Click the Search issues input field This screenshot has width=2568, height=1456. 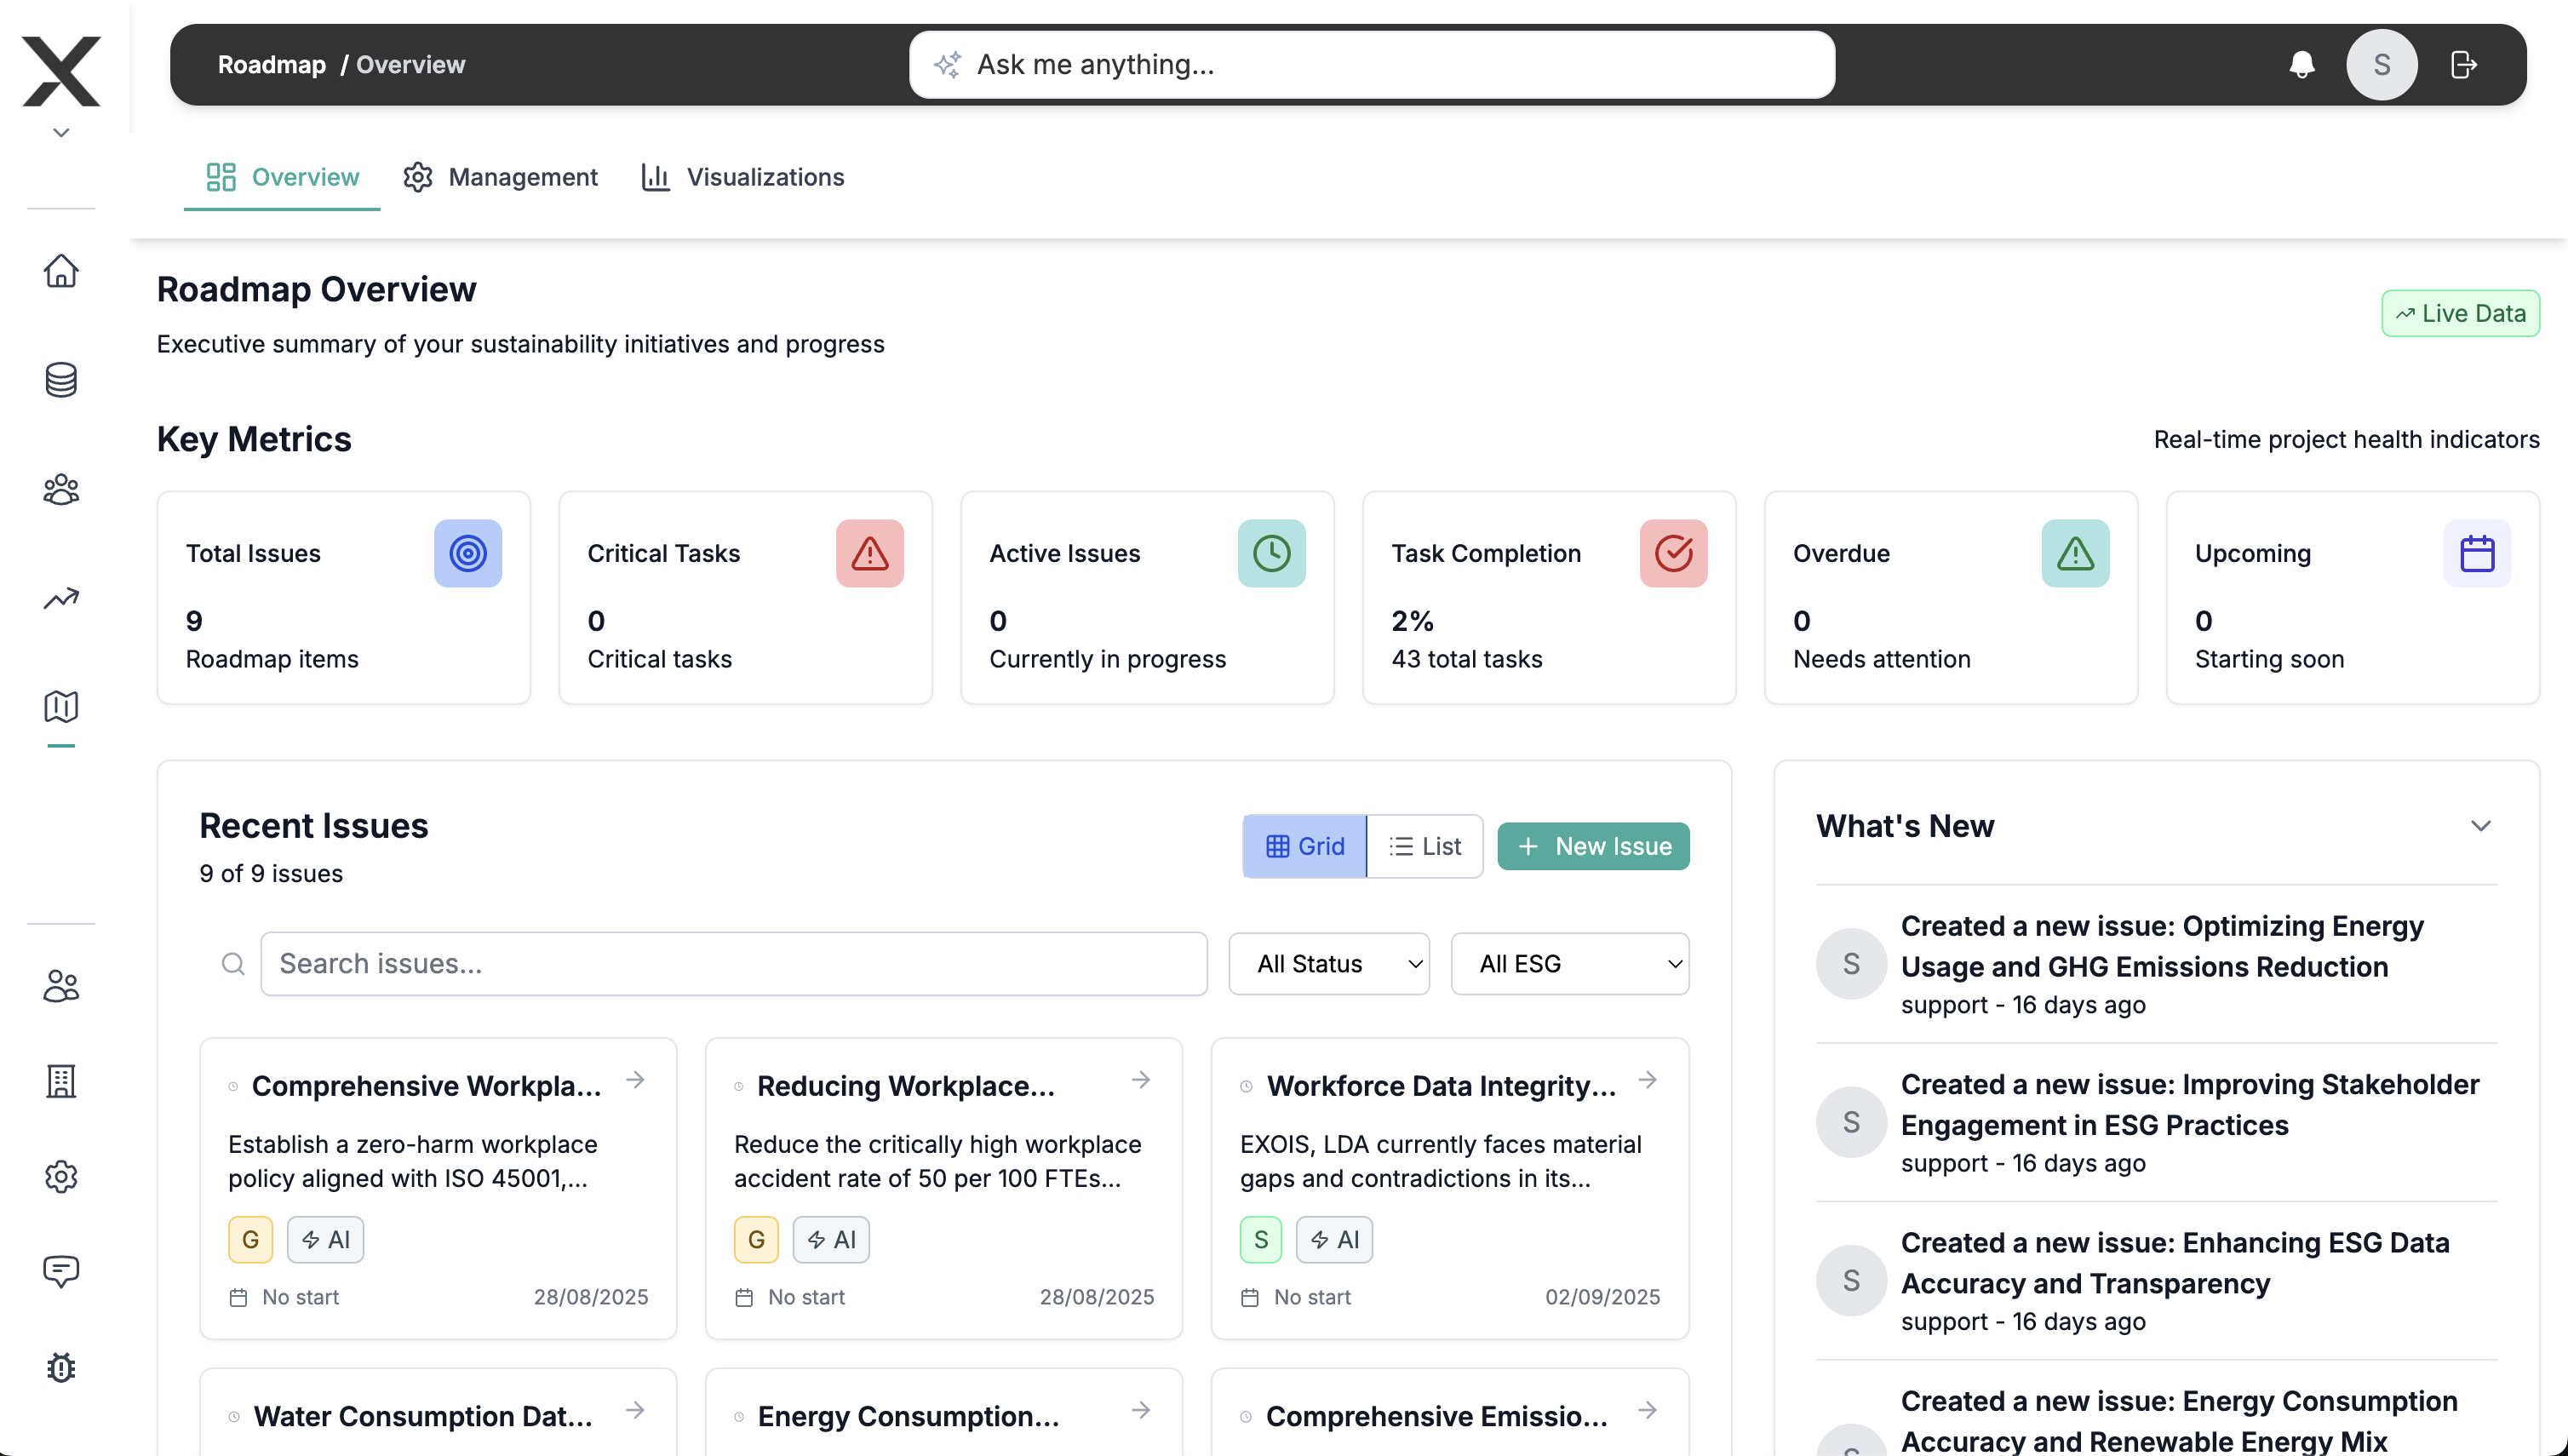(x=733, y=963)
